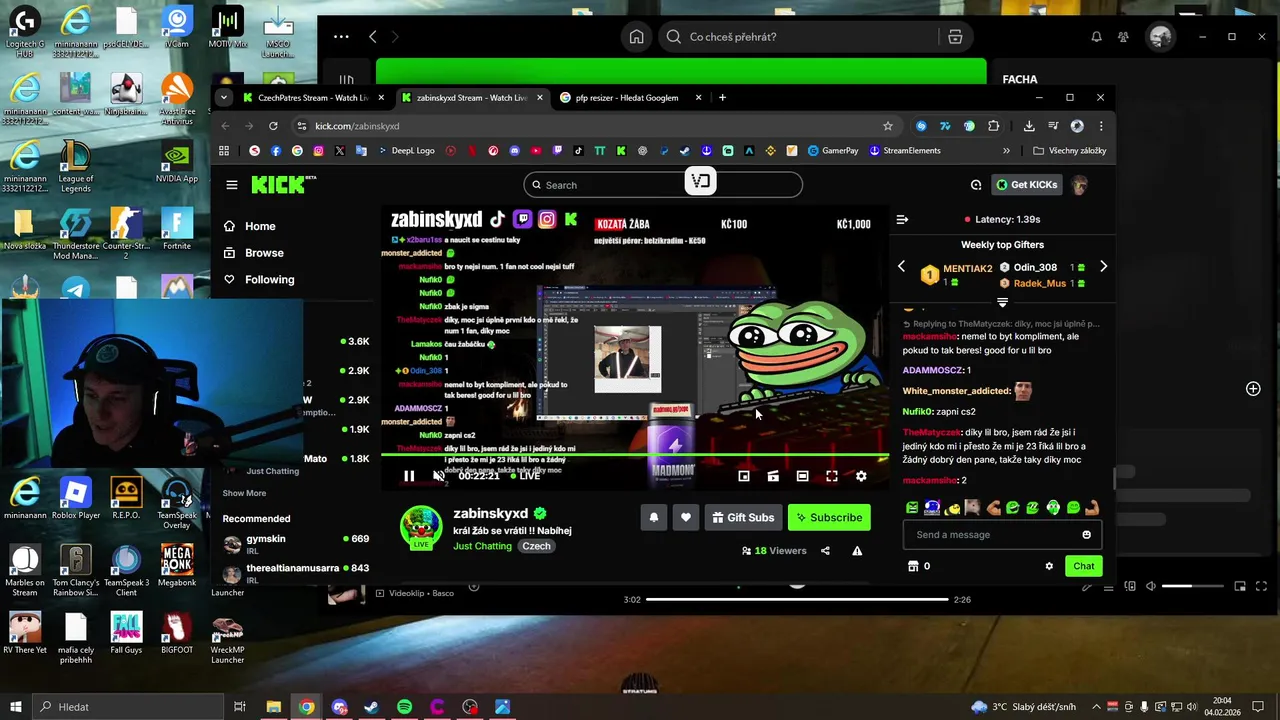Screen dimensions: 1280x720
Task: Bookmark this page with star icon
Action: point(887,126)
